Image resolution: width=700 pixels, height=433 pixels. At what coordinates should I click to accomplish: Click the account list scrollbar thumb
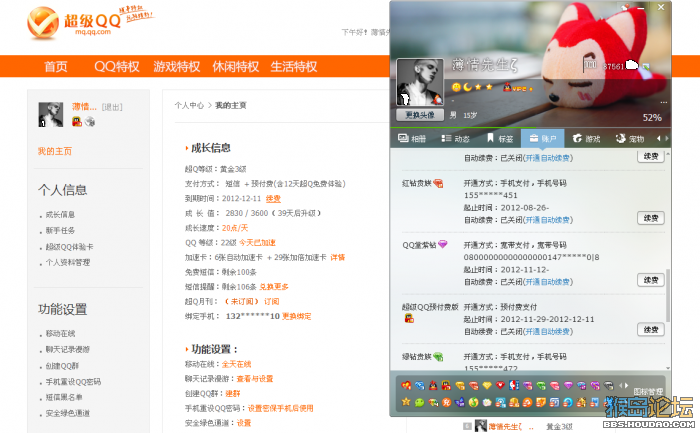[668, 295]
